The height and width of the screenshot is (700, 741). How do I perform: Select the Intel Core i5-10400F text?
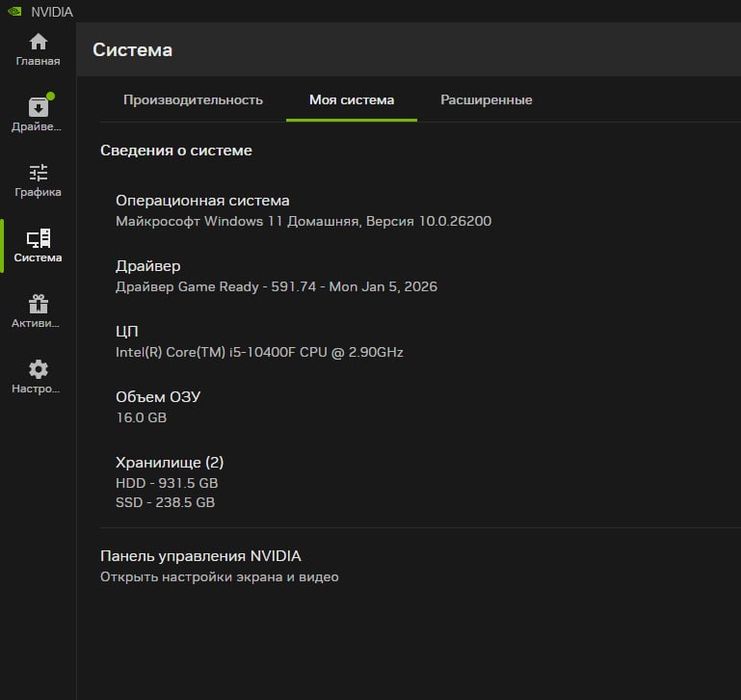click(259, 352)
